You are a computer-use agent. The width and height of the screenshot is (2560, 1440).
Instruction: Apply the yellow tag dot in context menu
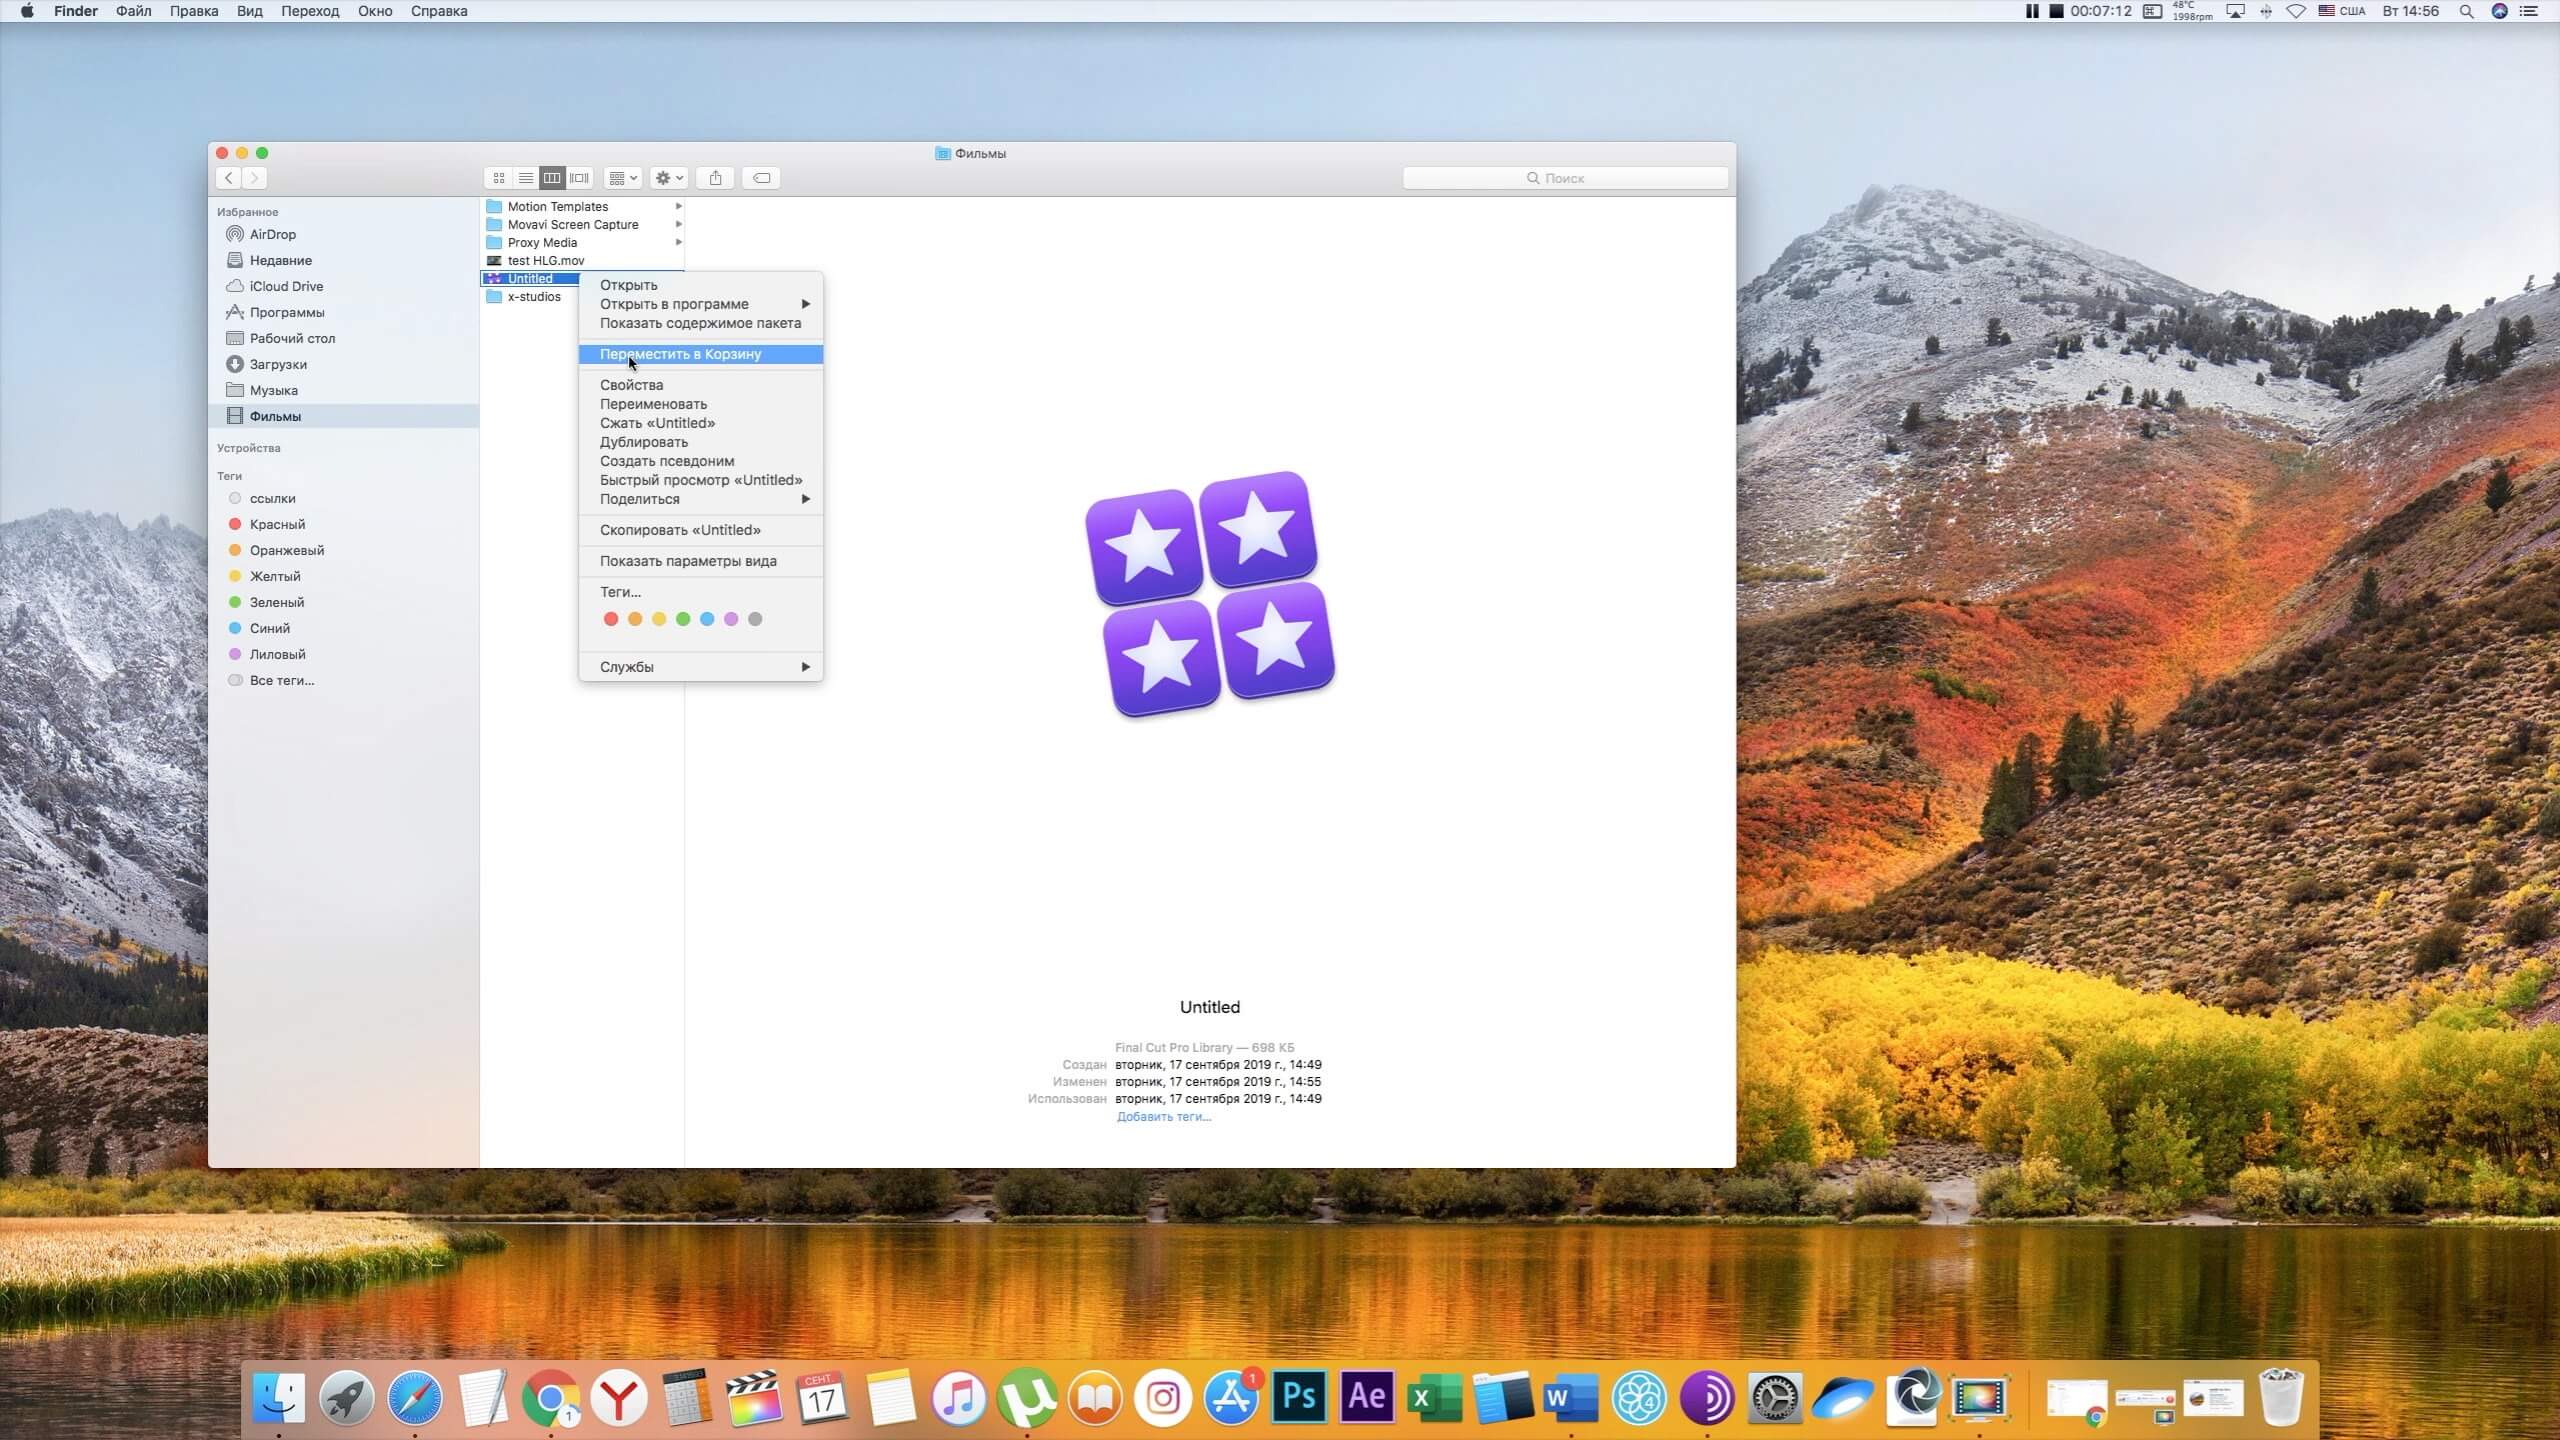pos(659,619)
